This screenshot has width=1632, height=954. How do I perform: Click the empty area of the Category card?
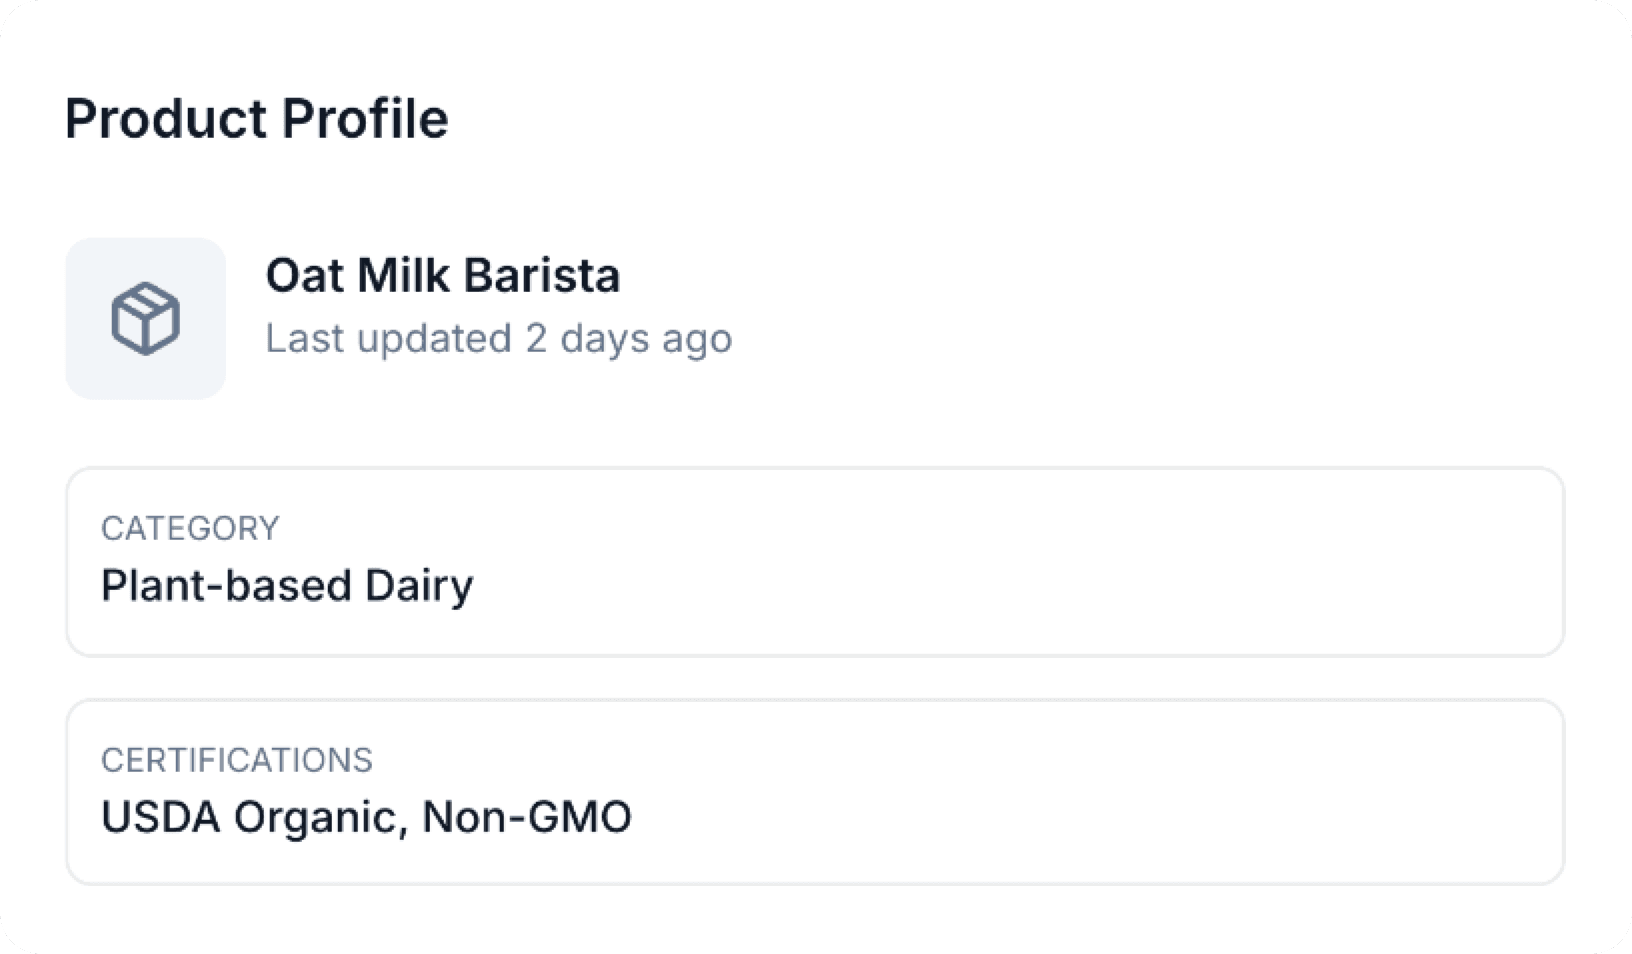pyautogui.click(x=1000, y=562)
